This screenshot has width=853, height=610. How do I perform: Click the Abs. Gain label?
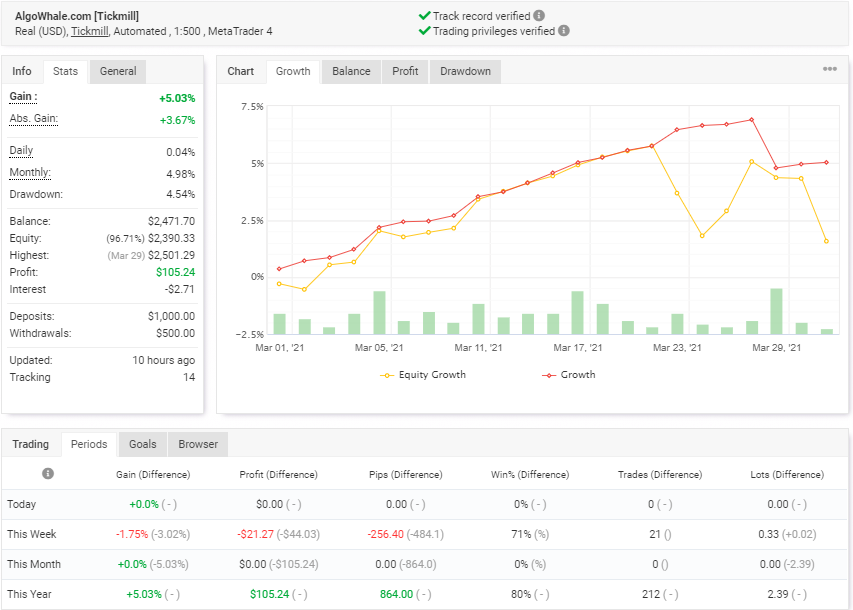34,119
